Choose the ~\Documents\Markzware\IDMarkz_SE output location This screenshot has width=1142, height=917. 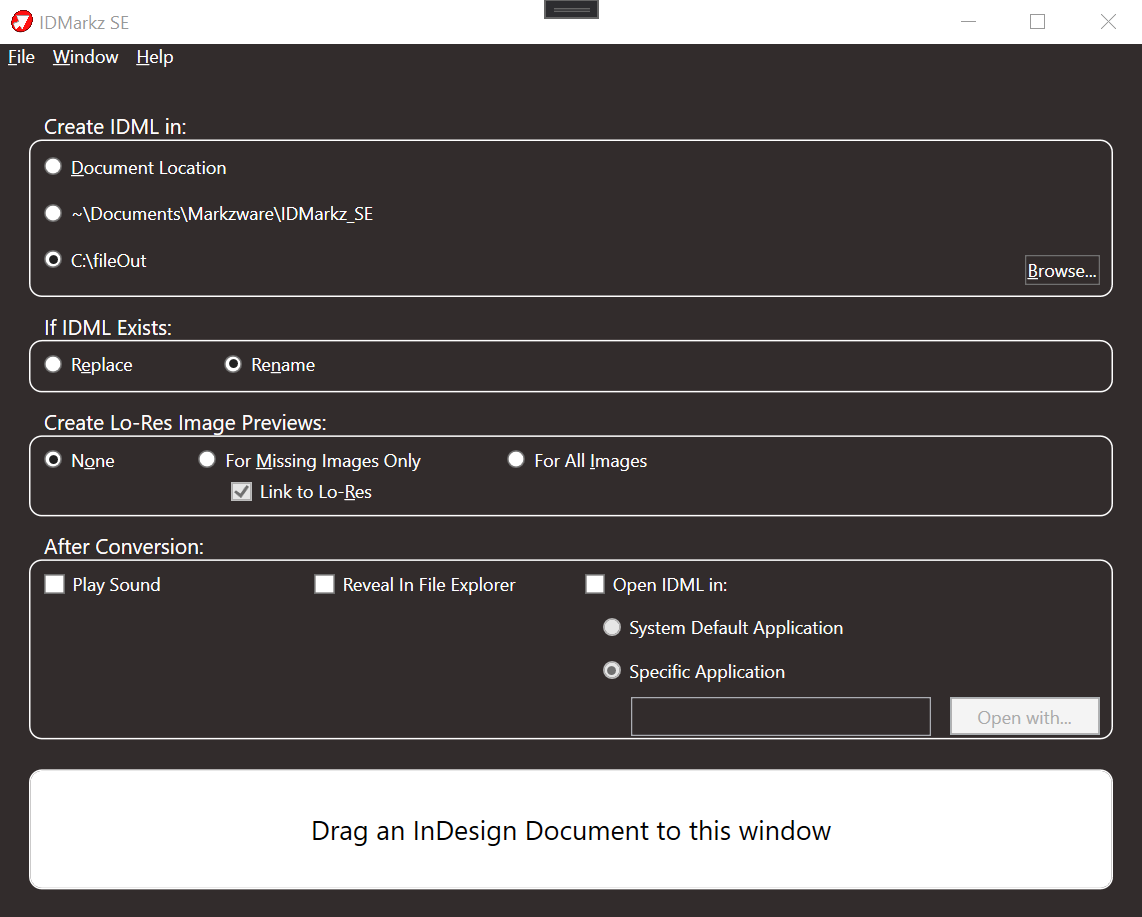pyautogui.click(x=53, y=213)
